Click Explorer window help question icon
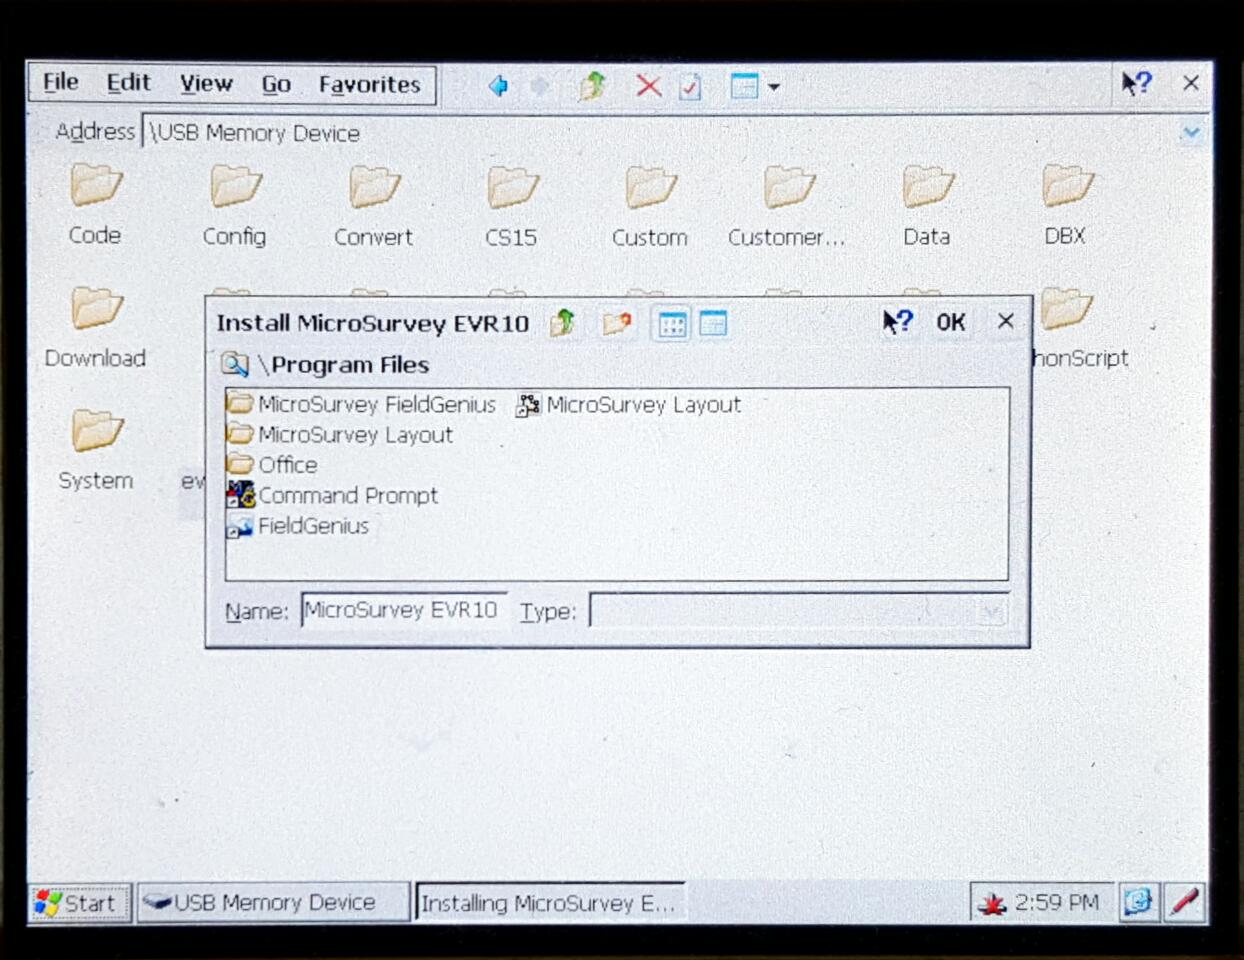The image size is (1244, 960). tap(1136, 83)
